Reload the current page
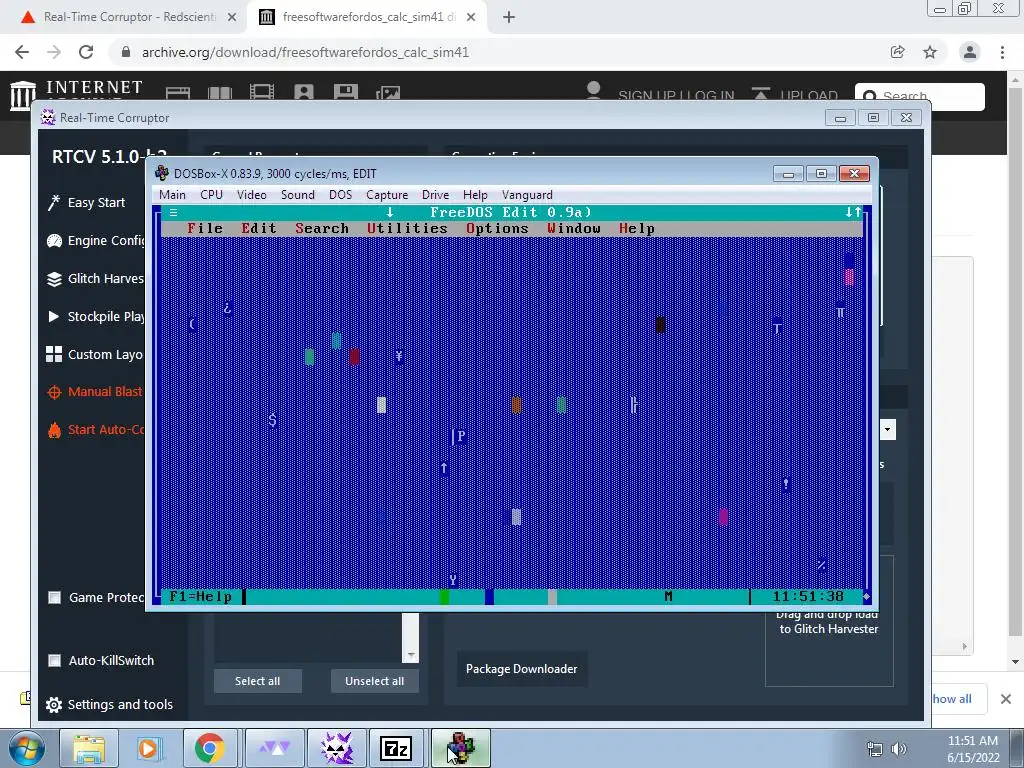The height and width of the screenshot is (768, 1024). point(86,52)
